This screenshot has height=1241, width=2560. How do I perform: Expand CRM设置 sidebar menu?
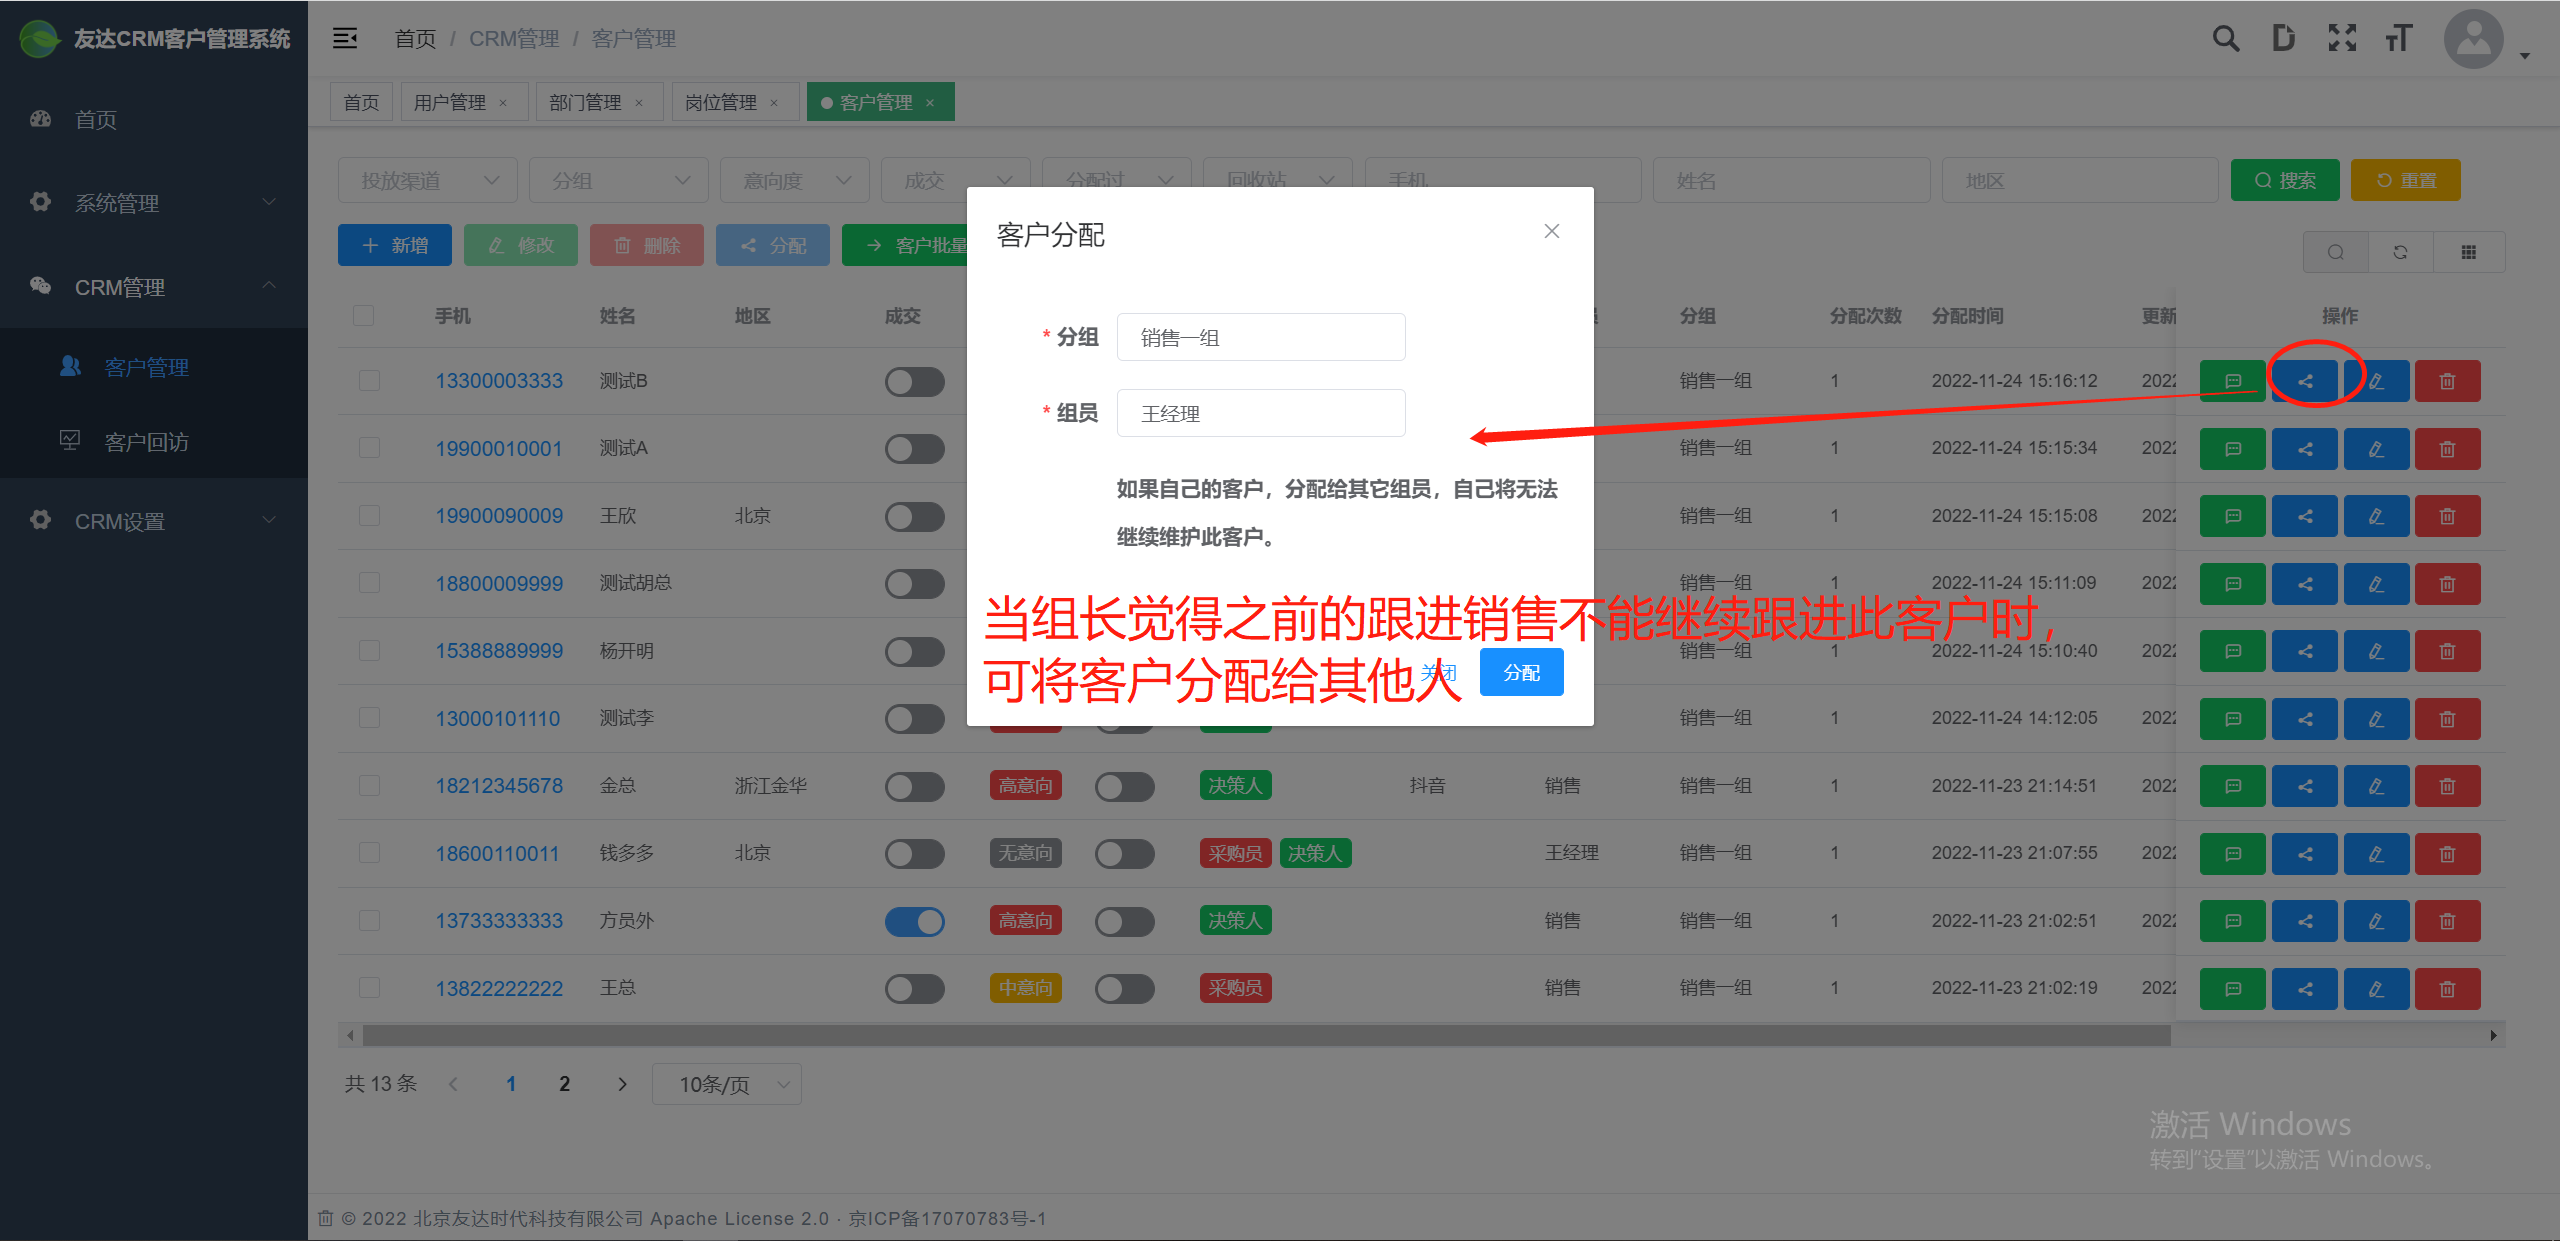tap(154, 521)
